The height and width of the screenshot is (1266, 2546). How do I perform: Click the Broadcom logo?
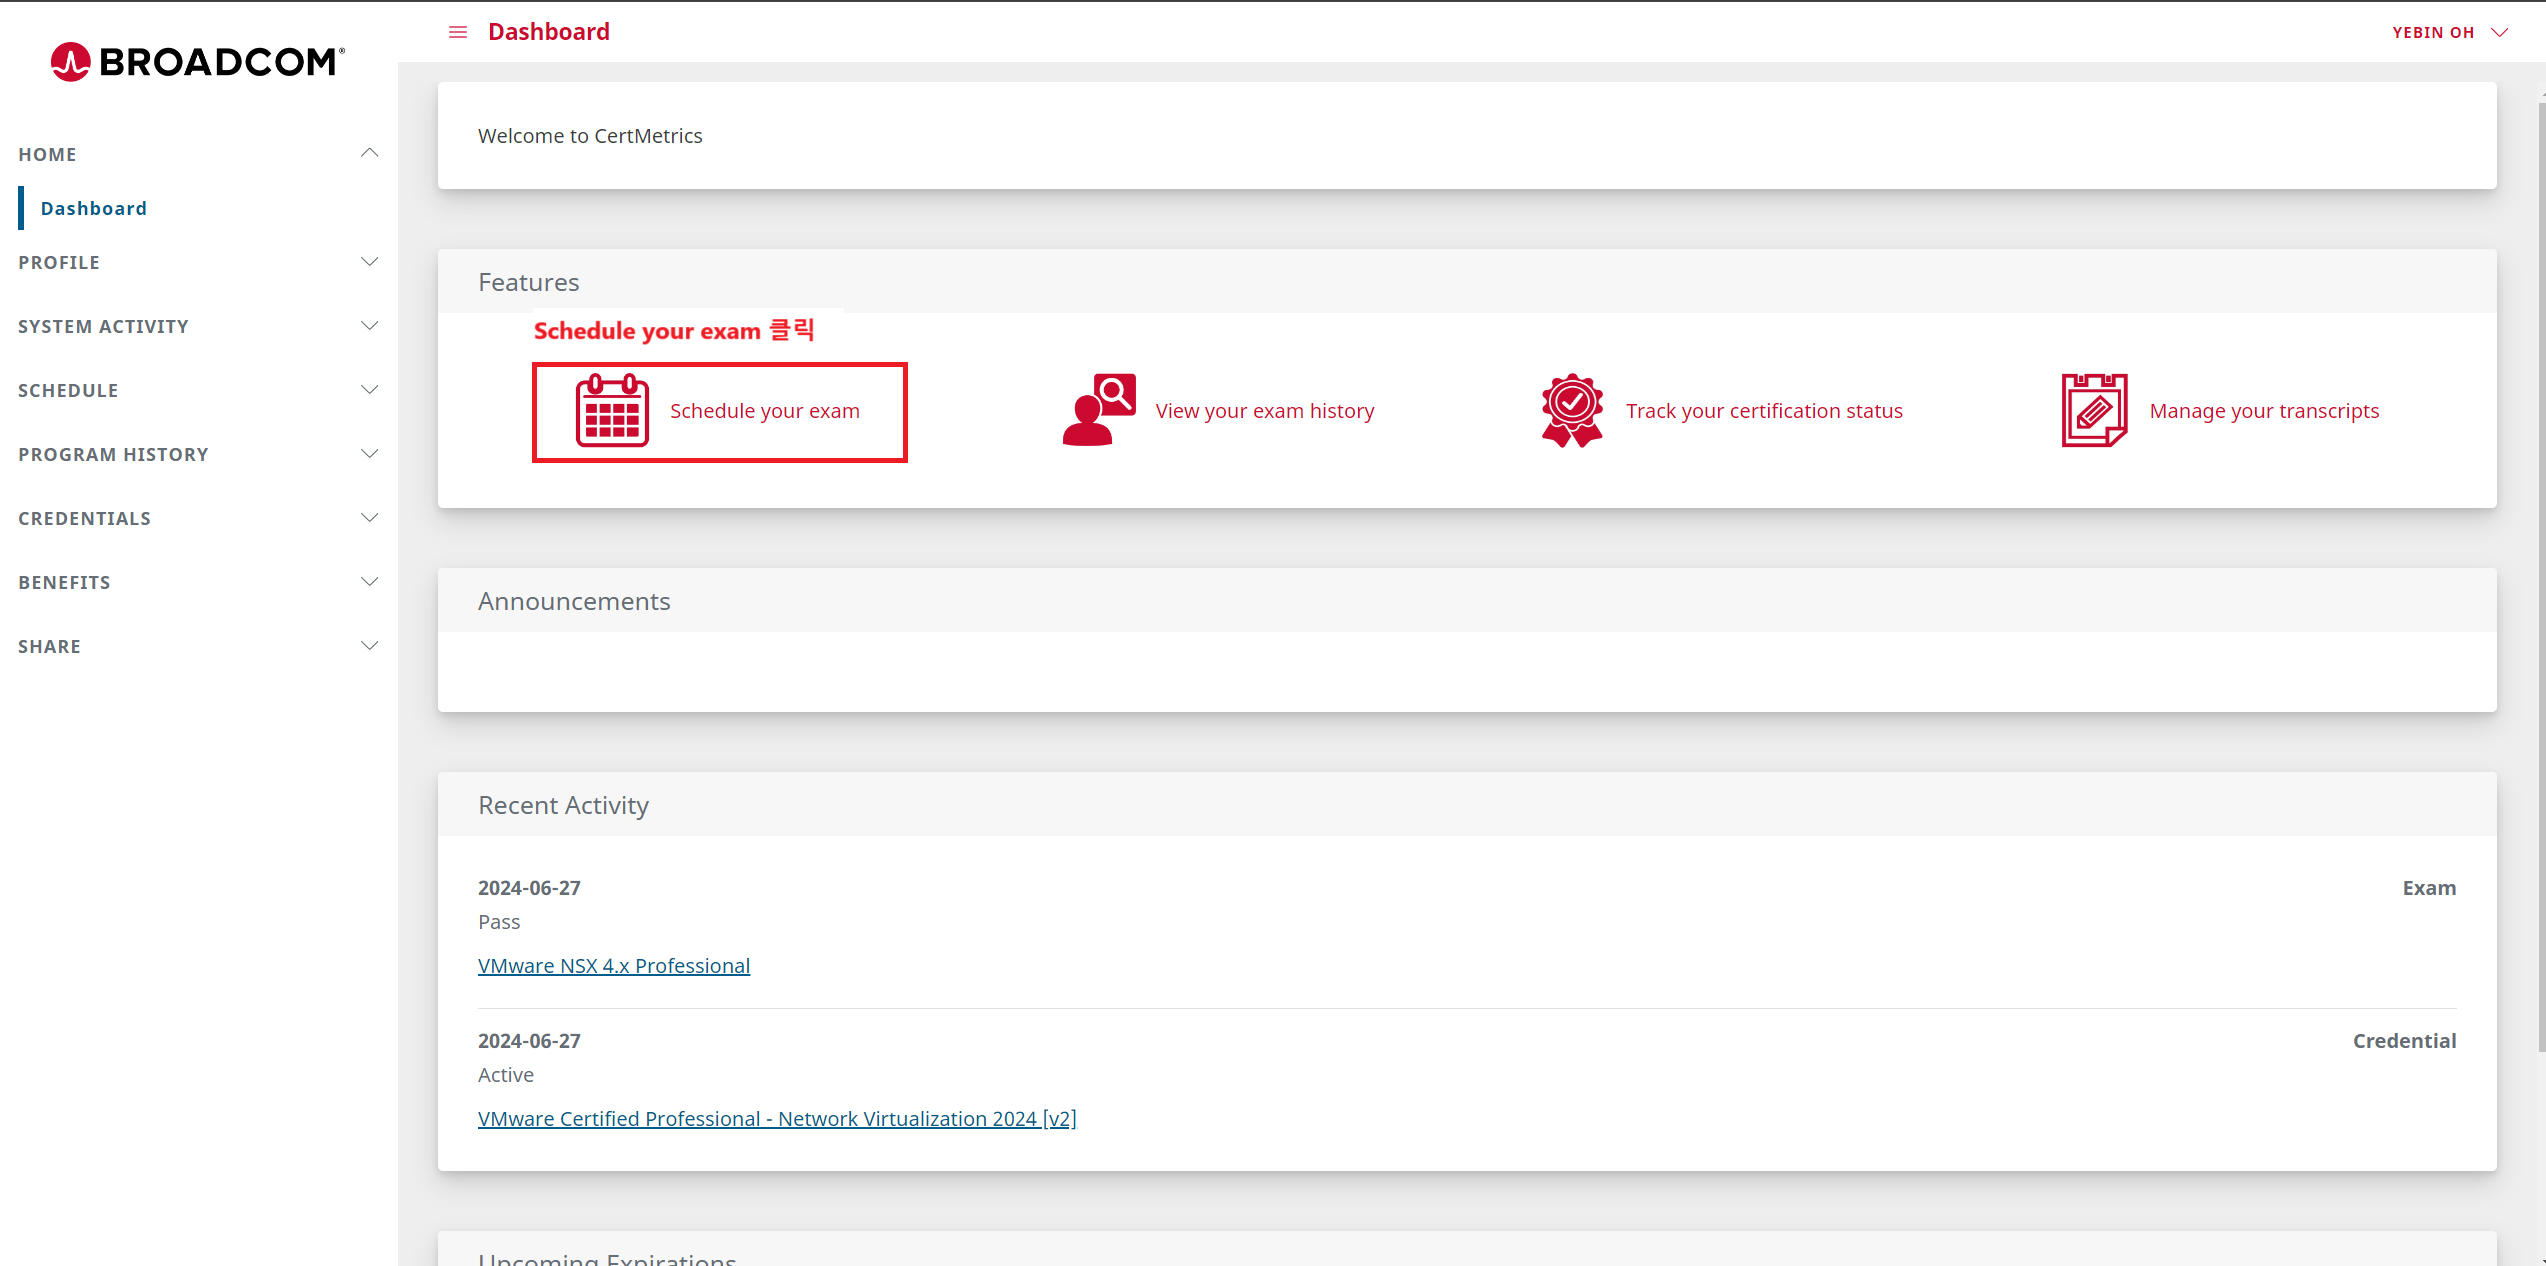pos(198,62)
